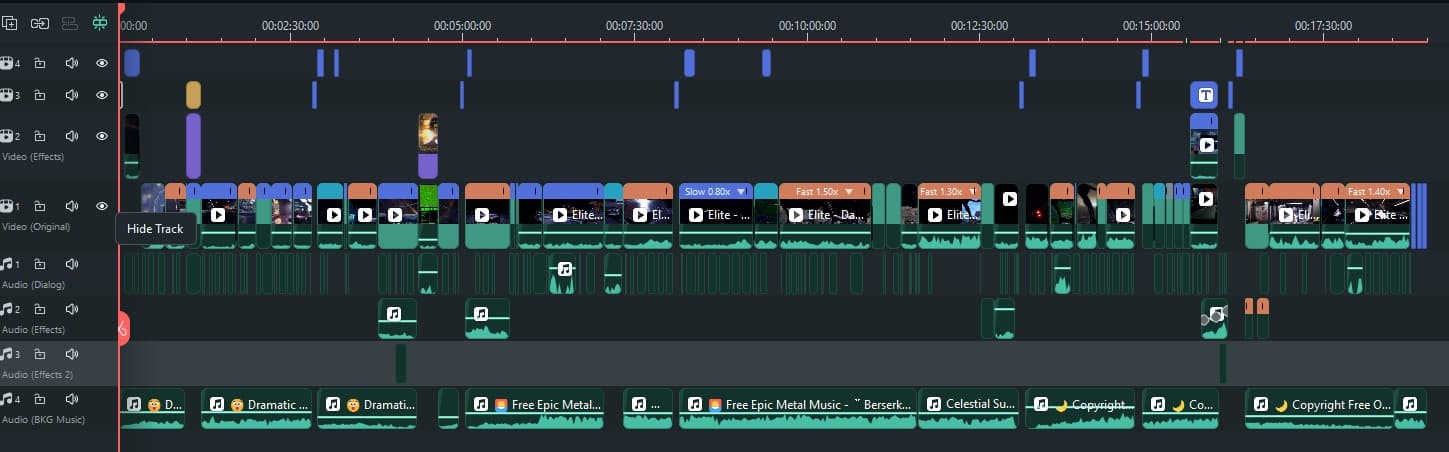Click the Add Track icon
The width and height of the screenshot is (1449, 452).
(10, 22)
